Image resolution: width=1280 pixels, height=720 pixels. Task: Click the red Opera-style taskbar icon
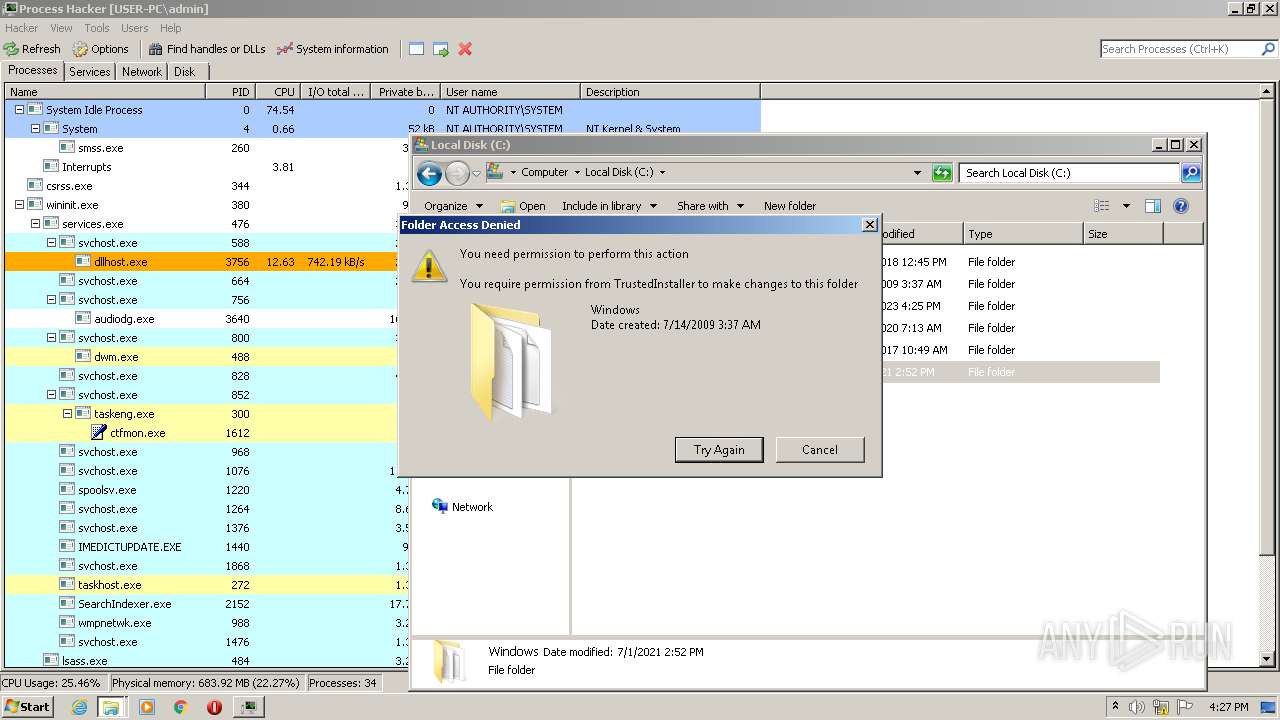214,707
